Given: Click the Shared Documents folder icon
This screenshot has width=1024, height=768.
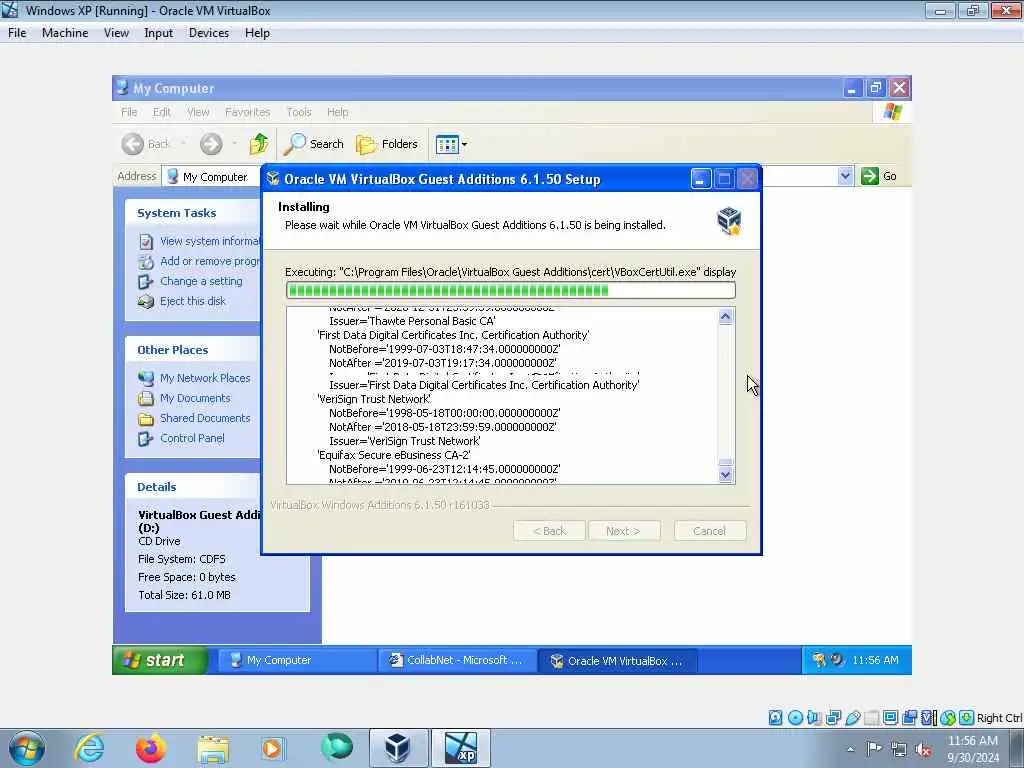Looking at the screenshot, I should [146, 419].
